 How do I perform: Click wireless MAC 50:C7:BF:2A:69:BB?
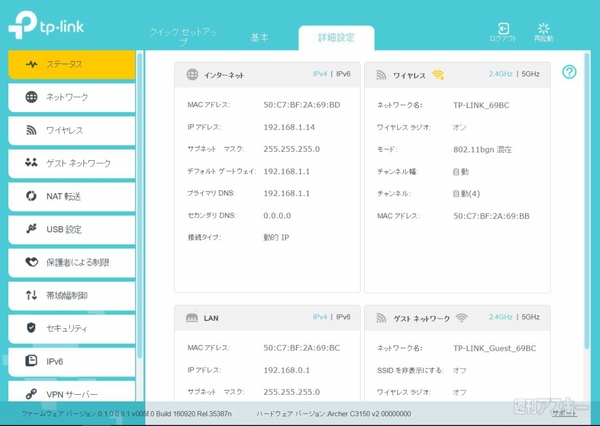(x=491, y=216)
